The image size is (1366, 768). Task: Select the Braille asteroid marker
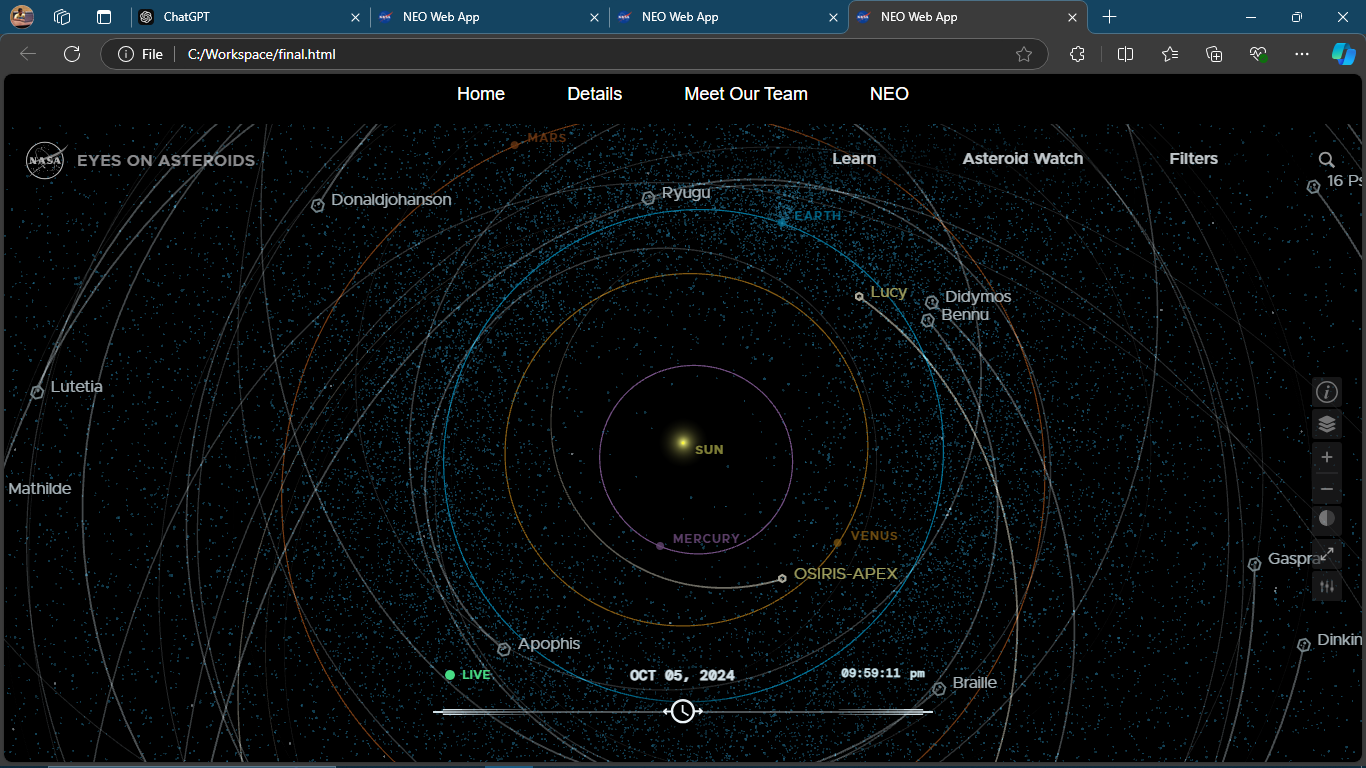(939, 689)
